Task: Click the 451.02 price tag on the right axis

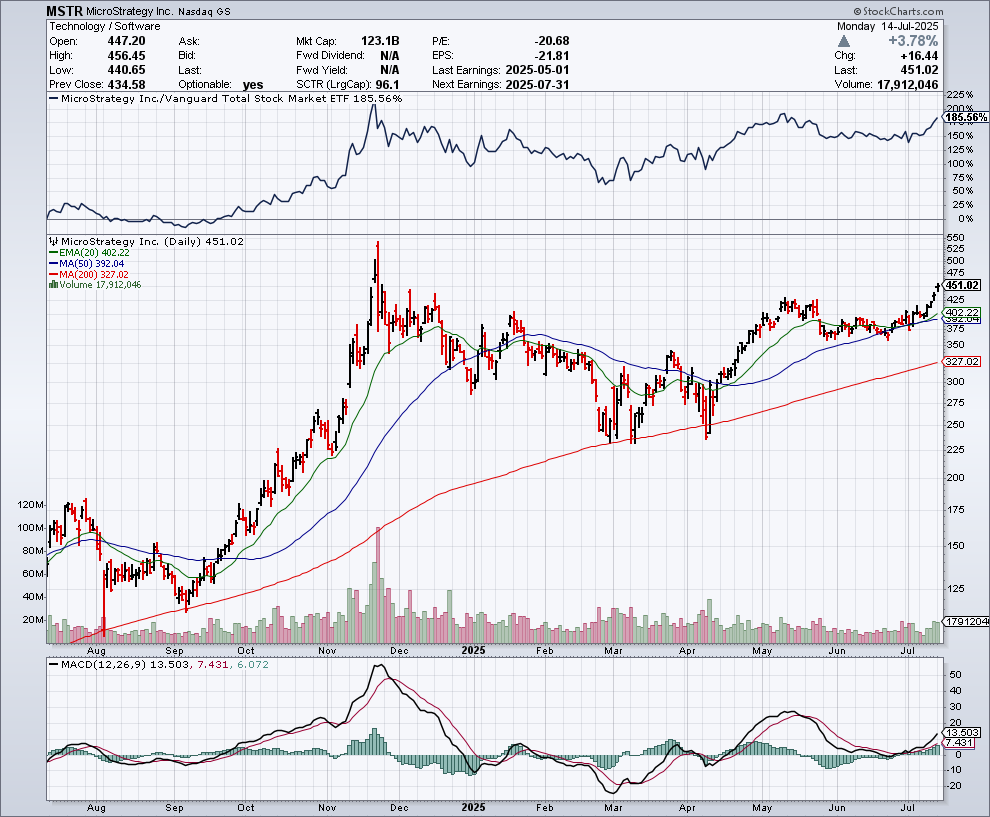Action: (963, 285)
